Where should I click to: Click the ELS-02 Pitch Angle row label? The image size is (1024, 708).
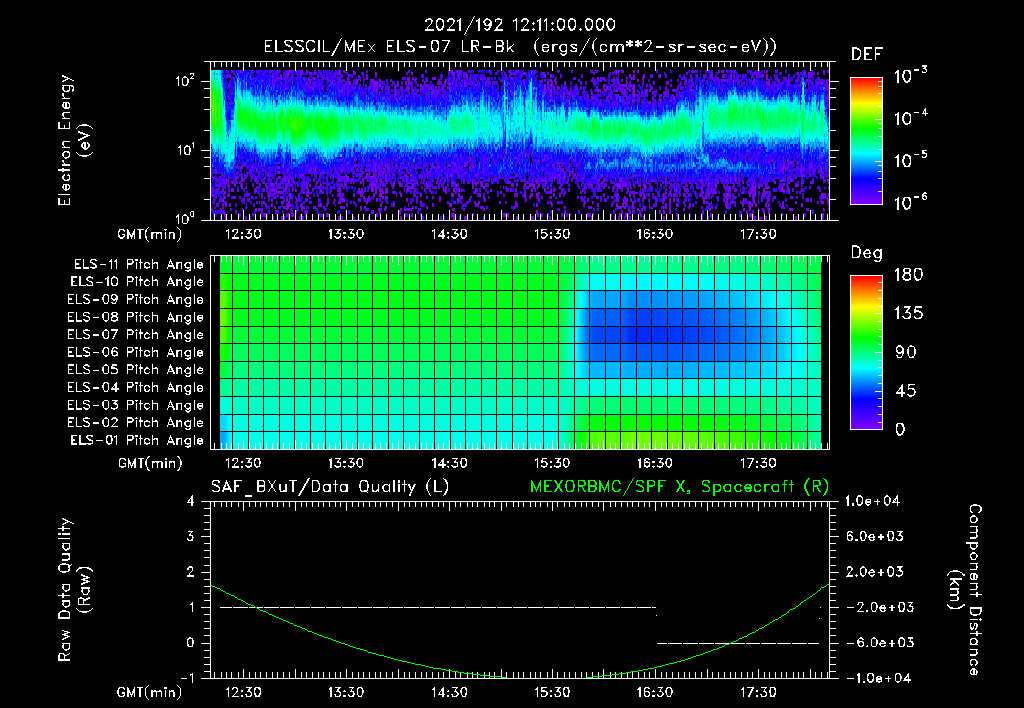(135, 423)
